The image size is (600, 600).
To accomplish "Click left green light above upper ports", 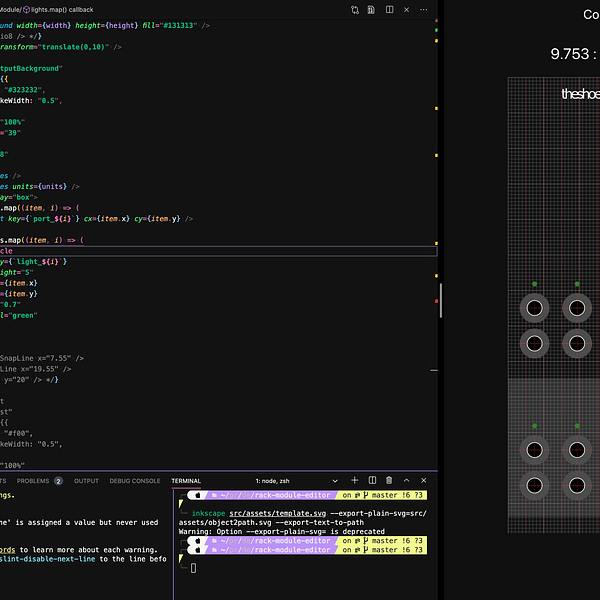I will click(x=534, y=284).
